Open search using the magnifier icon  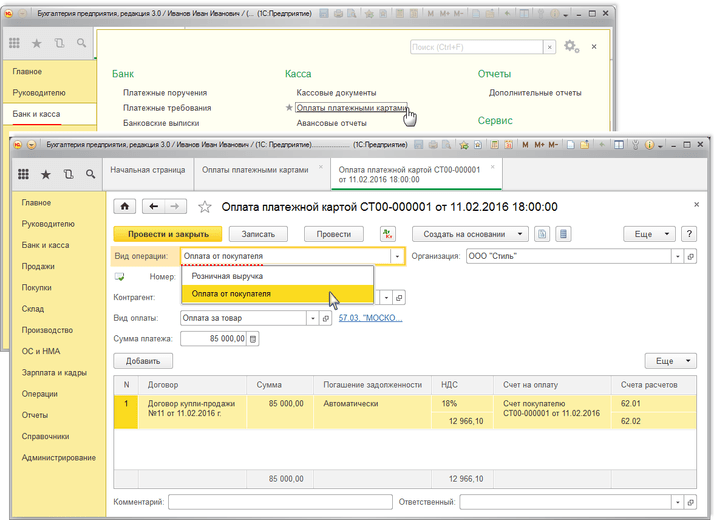coord(89,174)
